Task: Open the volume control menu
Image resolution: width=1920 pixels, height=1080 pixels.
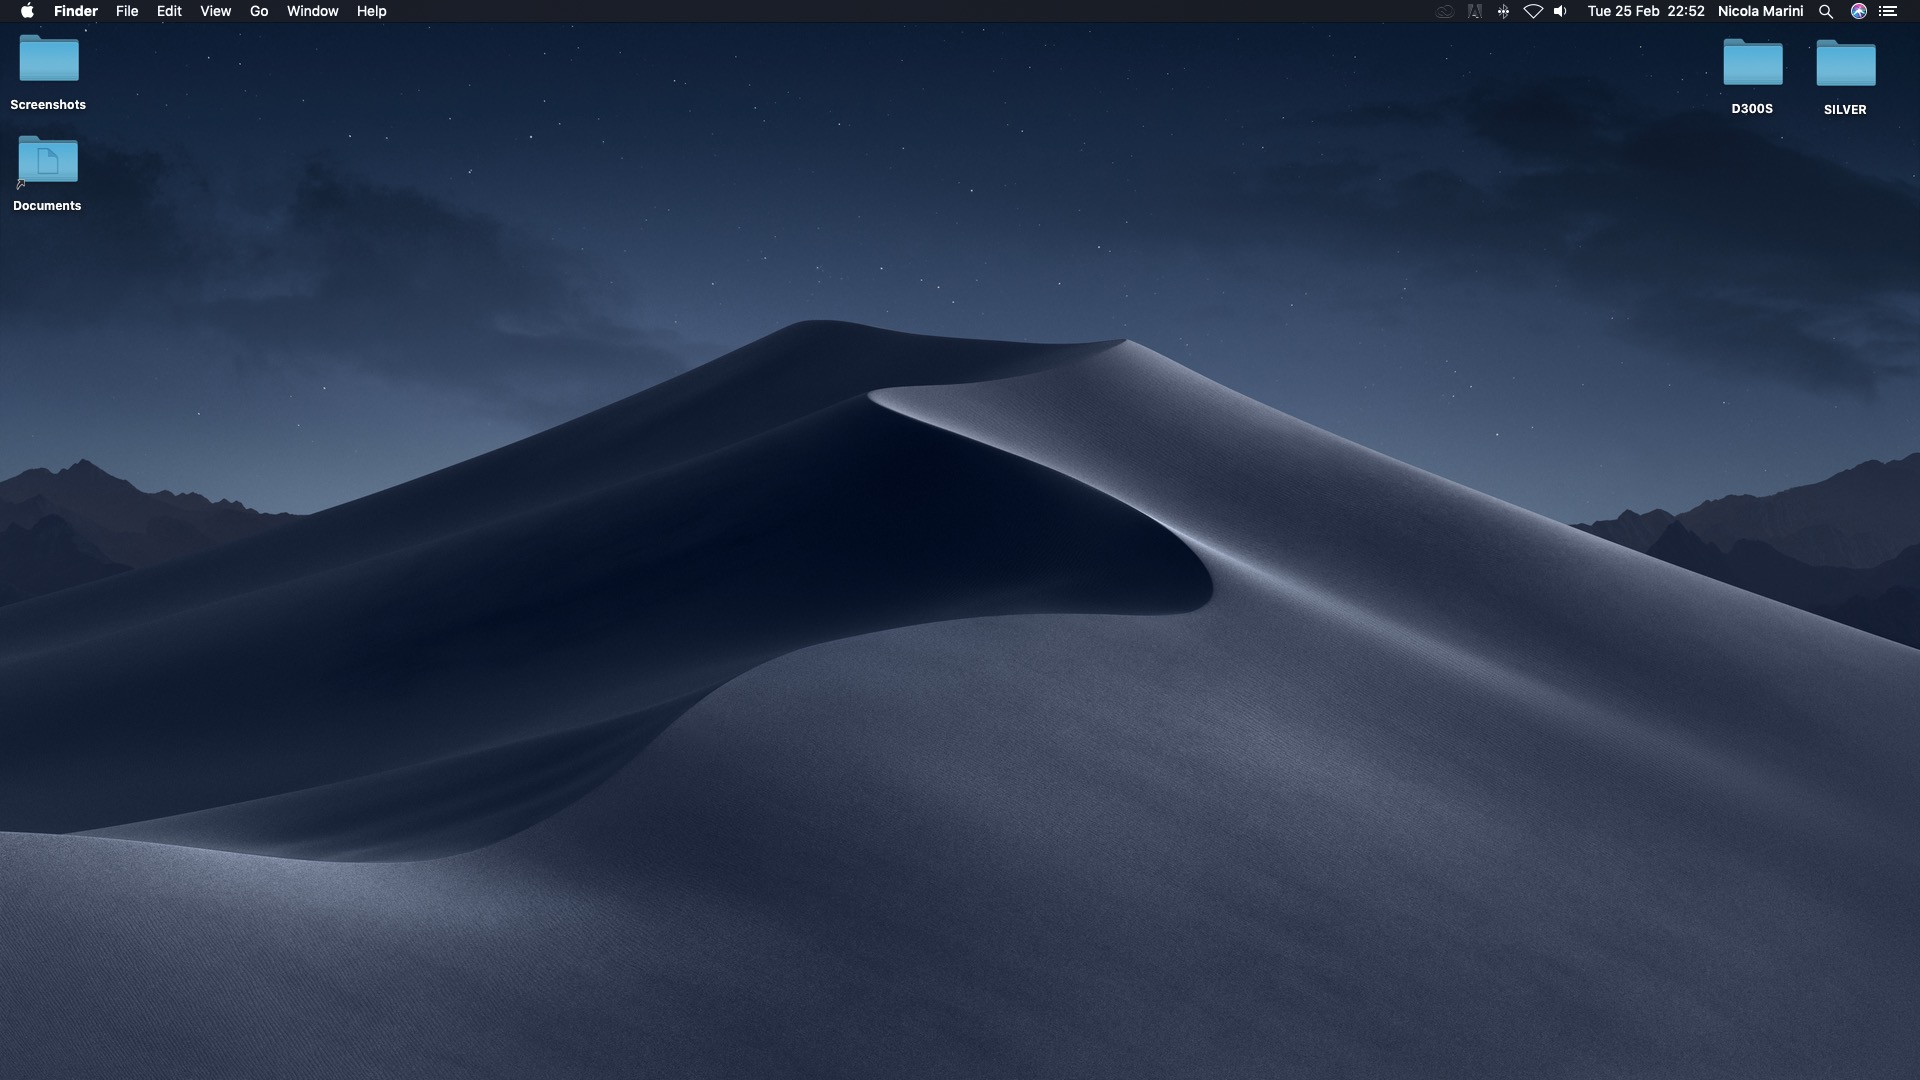Action: coord(1560,11)
